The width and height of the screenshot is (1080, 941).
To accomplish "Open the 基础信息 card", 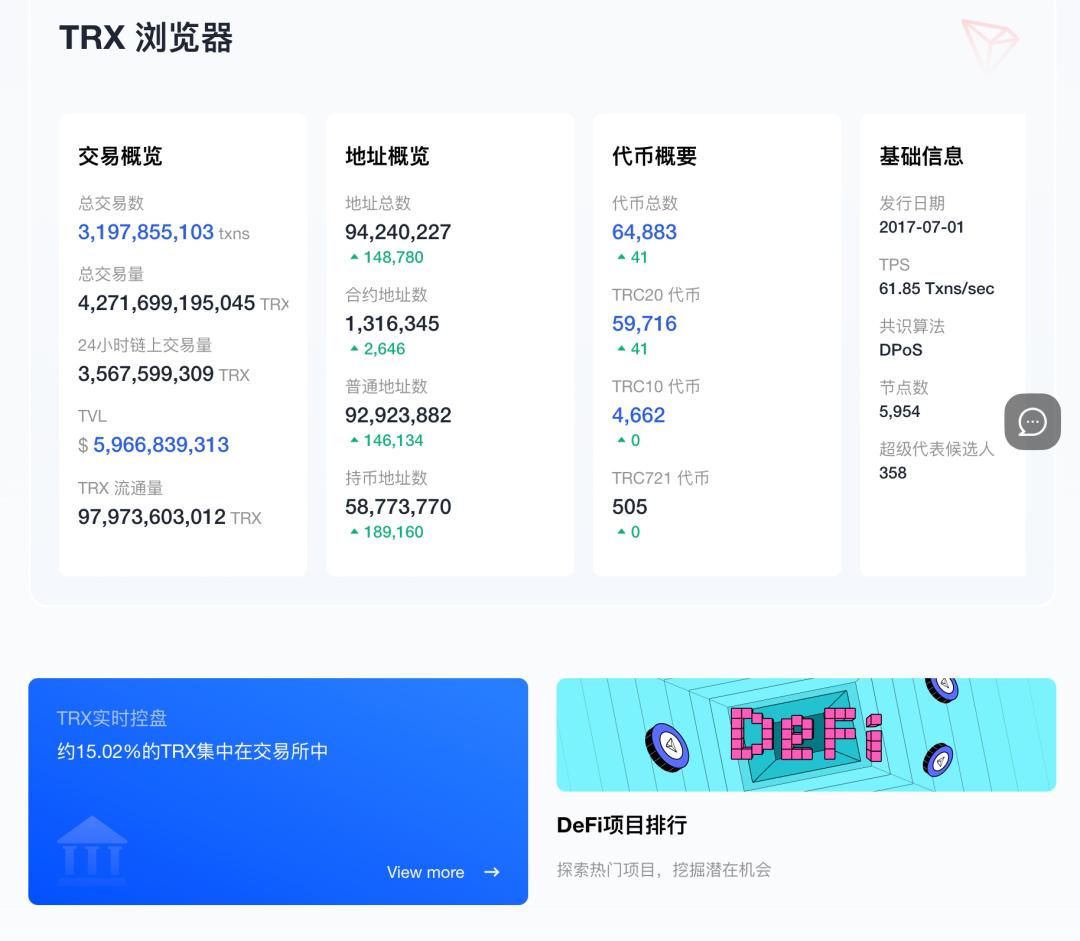I will [919, 156].
